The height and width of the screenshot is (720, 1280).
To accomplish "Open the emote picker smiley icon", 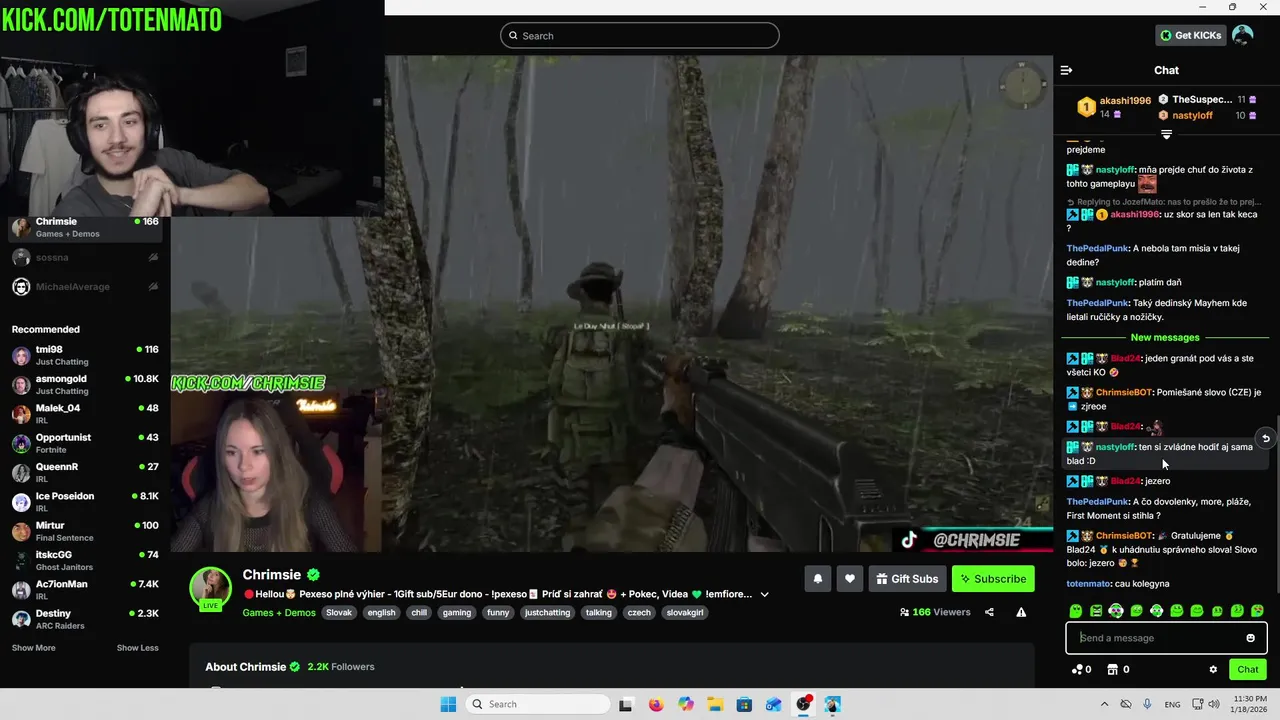I will 1250,638.
